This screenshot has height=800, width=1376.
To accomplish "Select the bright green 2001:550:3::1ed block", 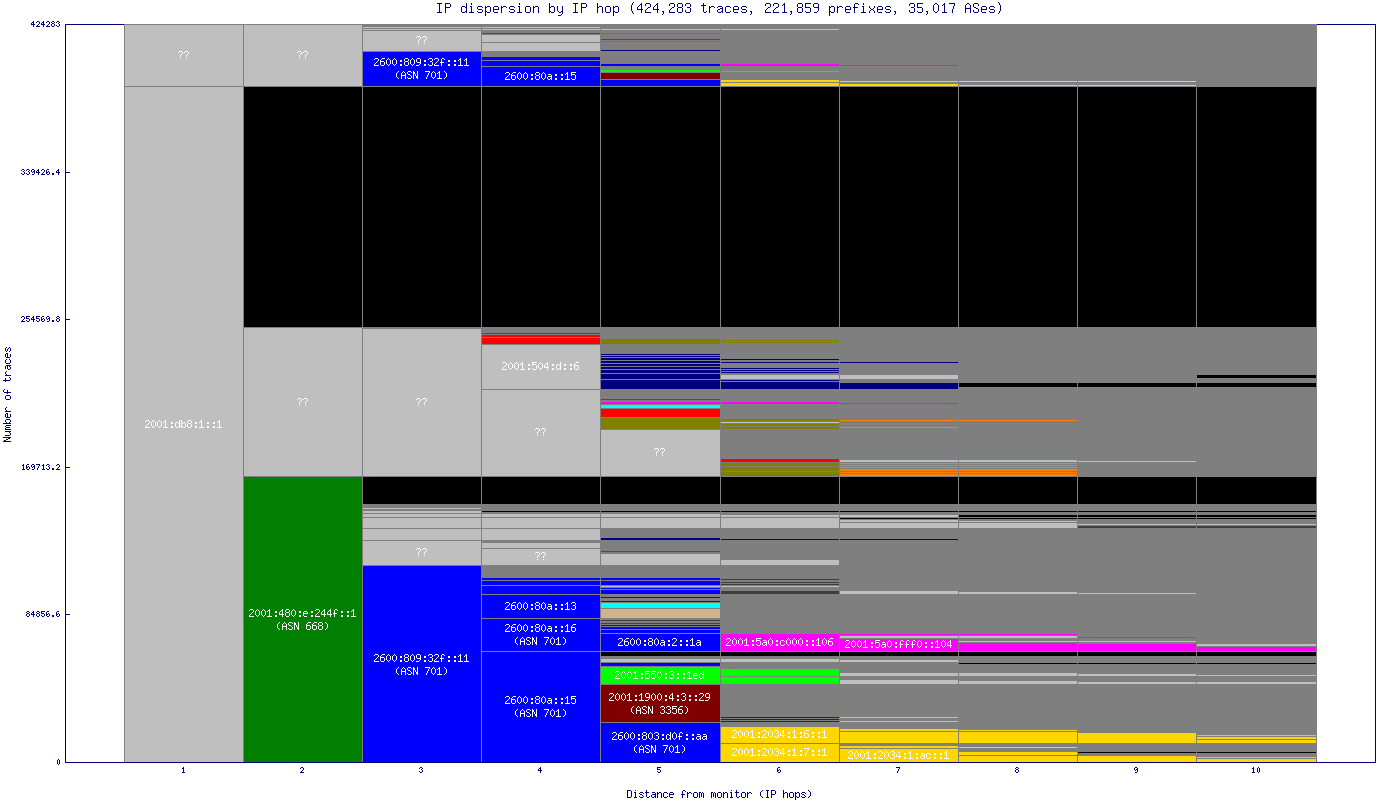I will (660, 675).
